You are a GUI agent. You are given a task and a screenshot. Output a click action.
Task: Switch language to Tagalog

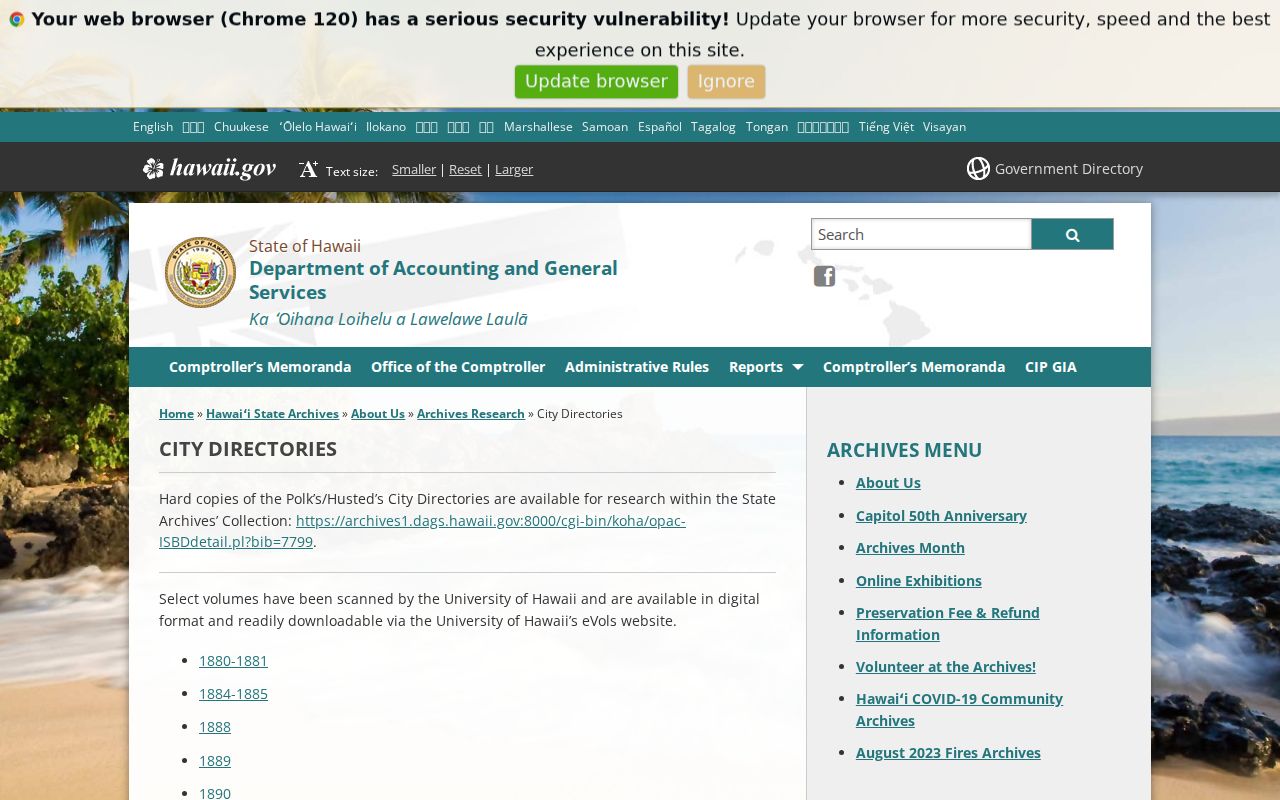click(x=713, y=126)
